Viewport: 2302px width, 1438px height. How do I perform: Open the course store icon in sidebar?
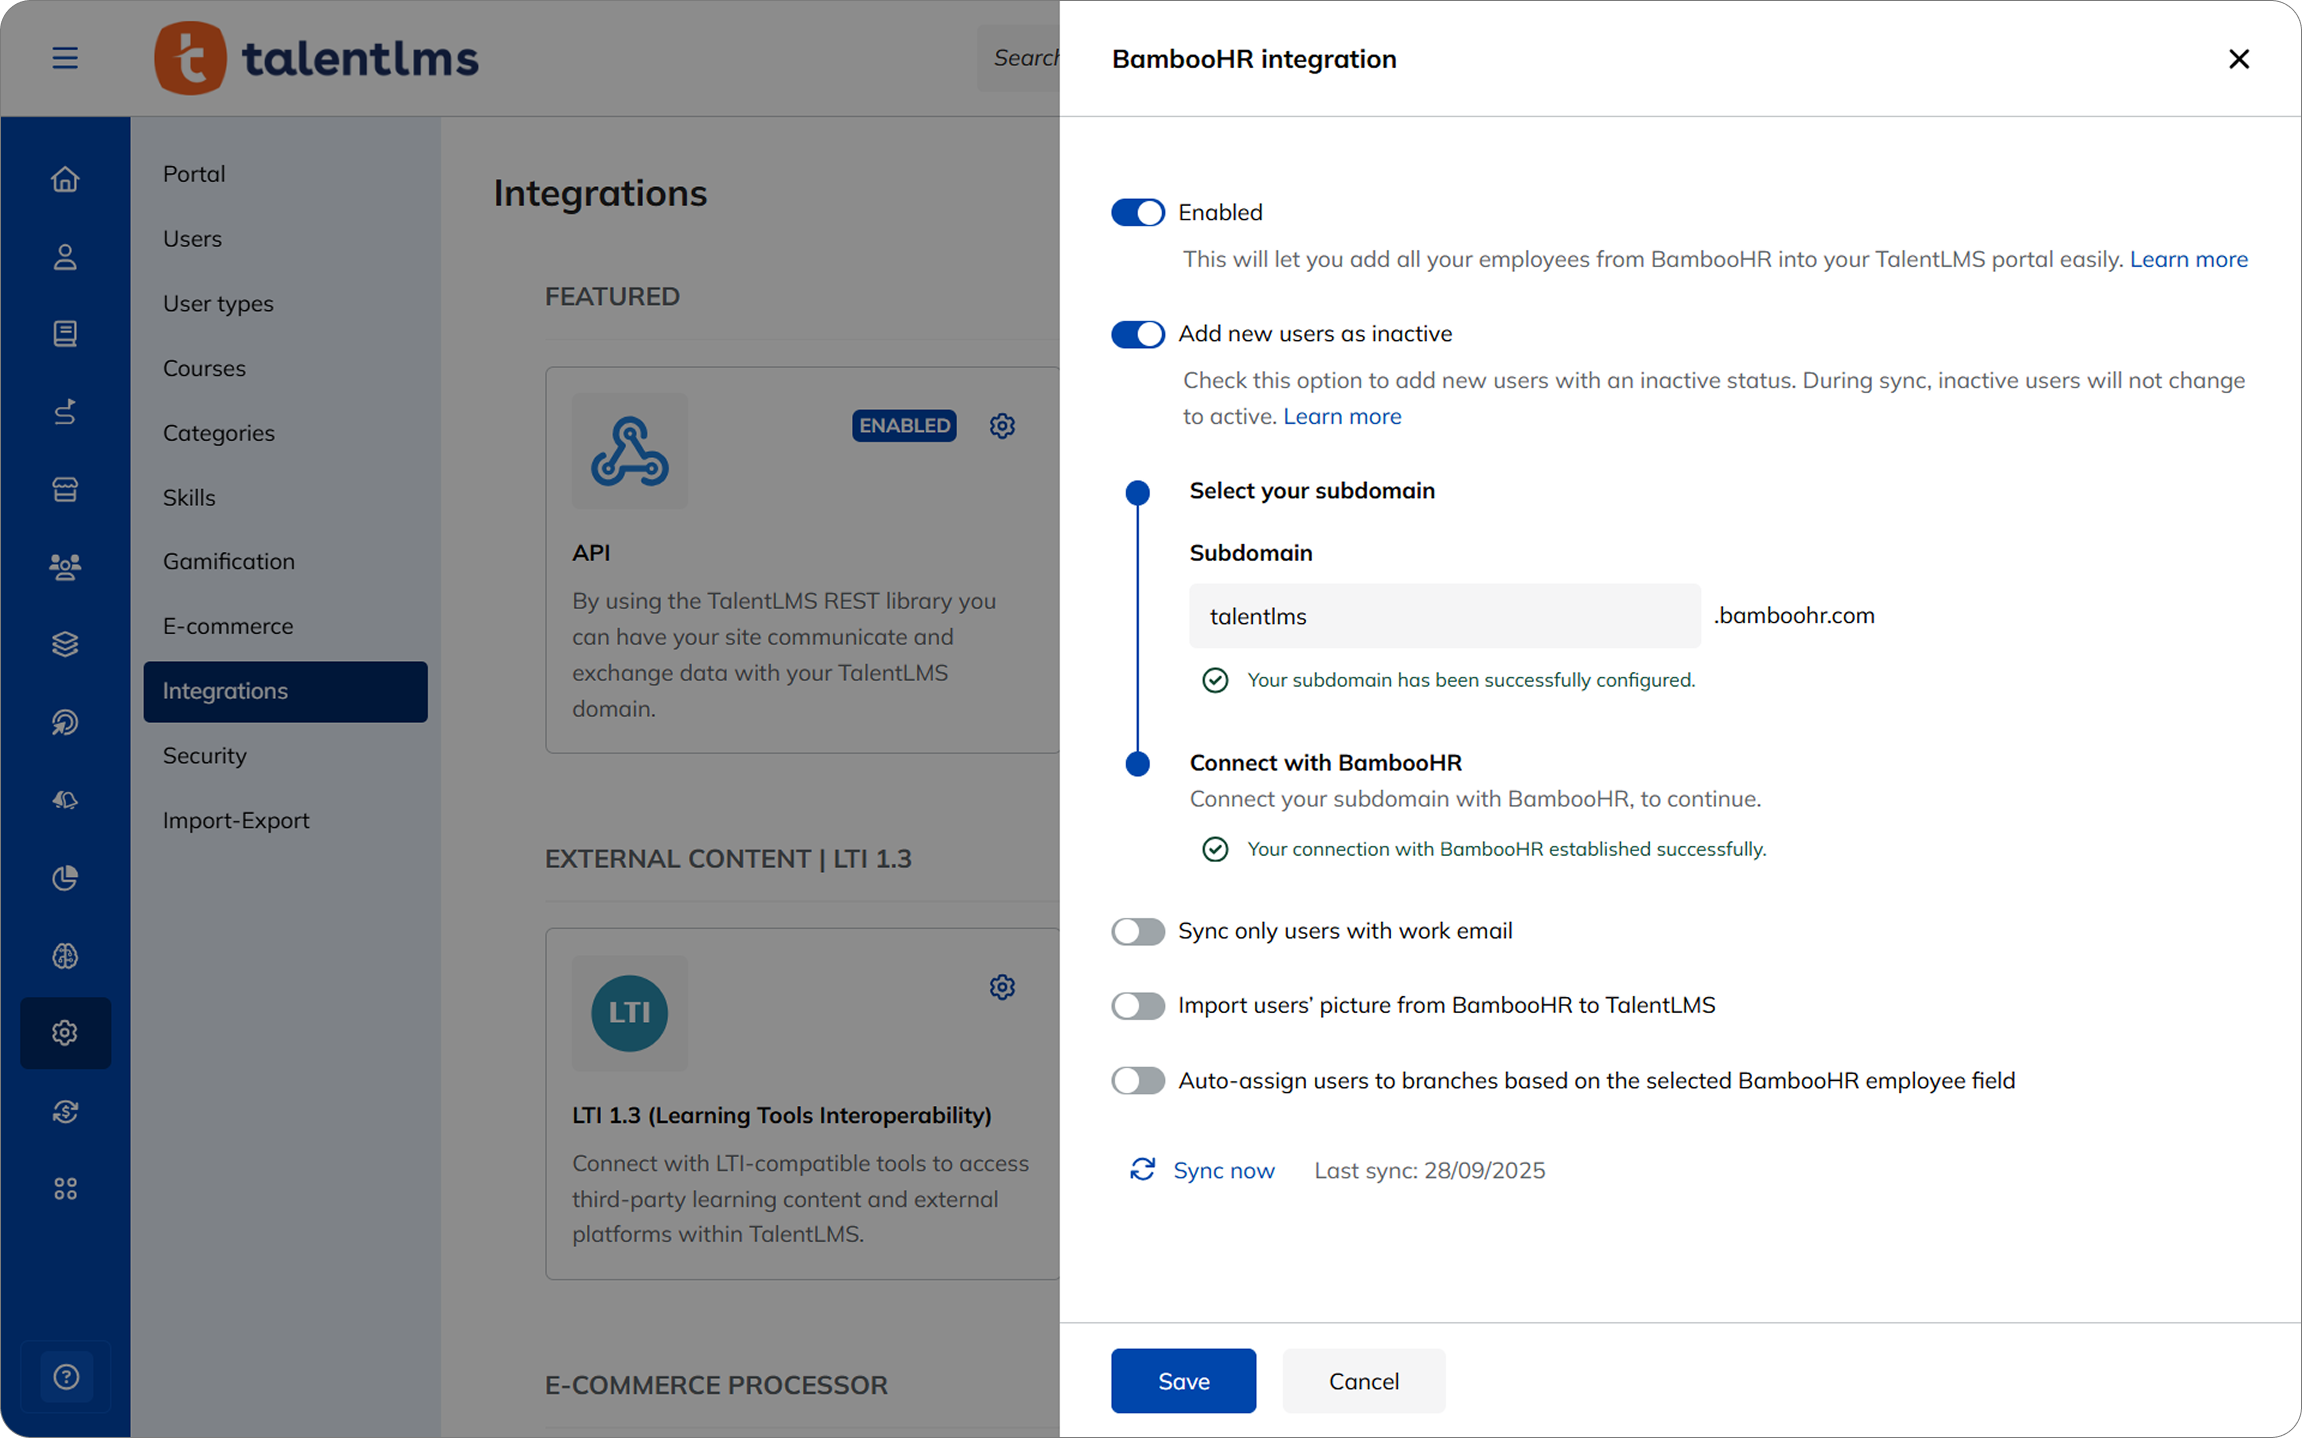click(x=65, y=489)
